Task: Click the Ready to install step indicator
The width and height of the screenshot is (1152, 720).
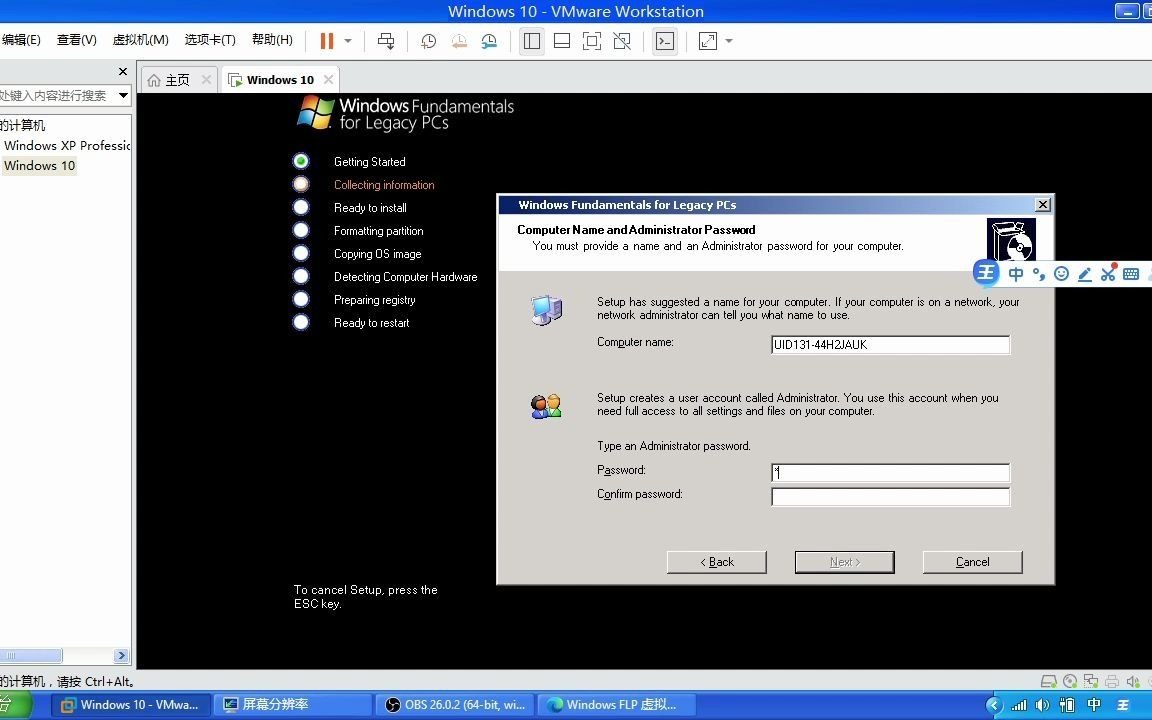Action: coord(300,207)
